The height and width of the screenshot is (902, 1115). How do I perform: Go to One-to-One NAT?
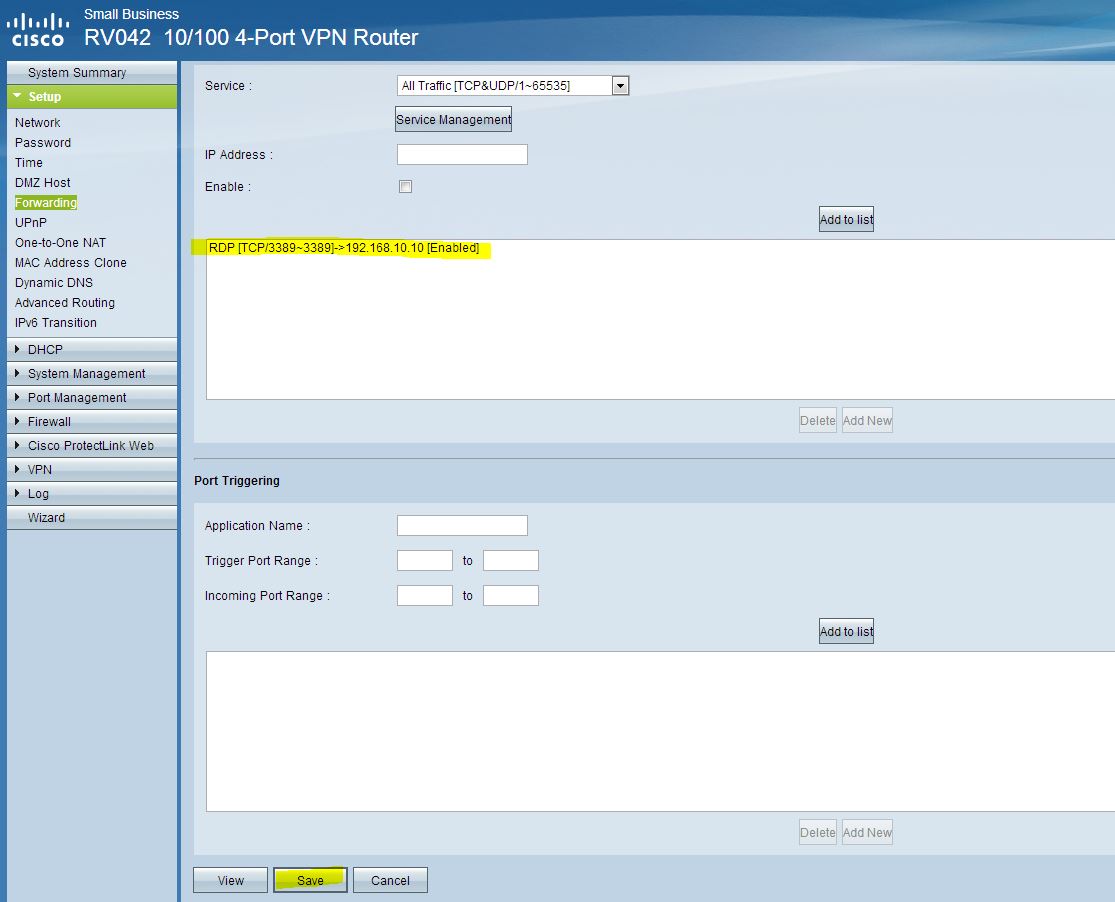point(60,243)
